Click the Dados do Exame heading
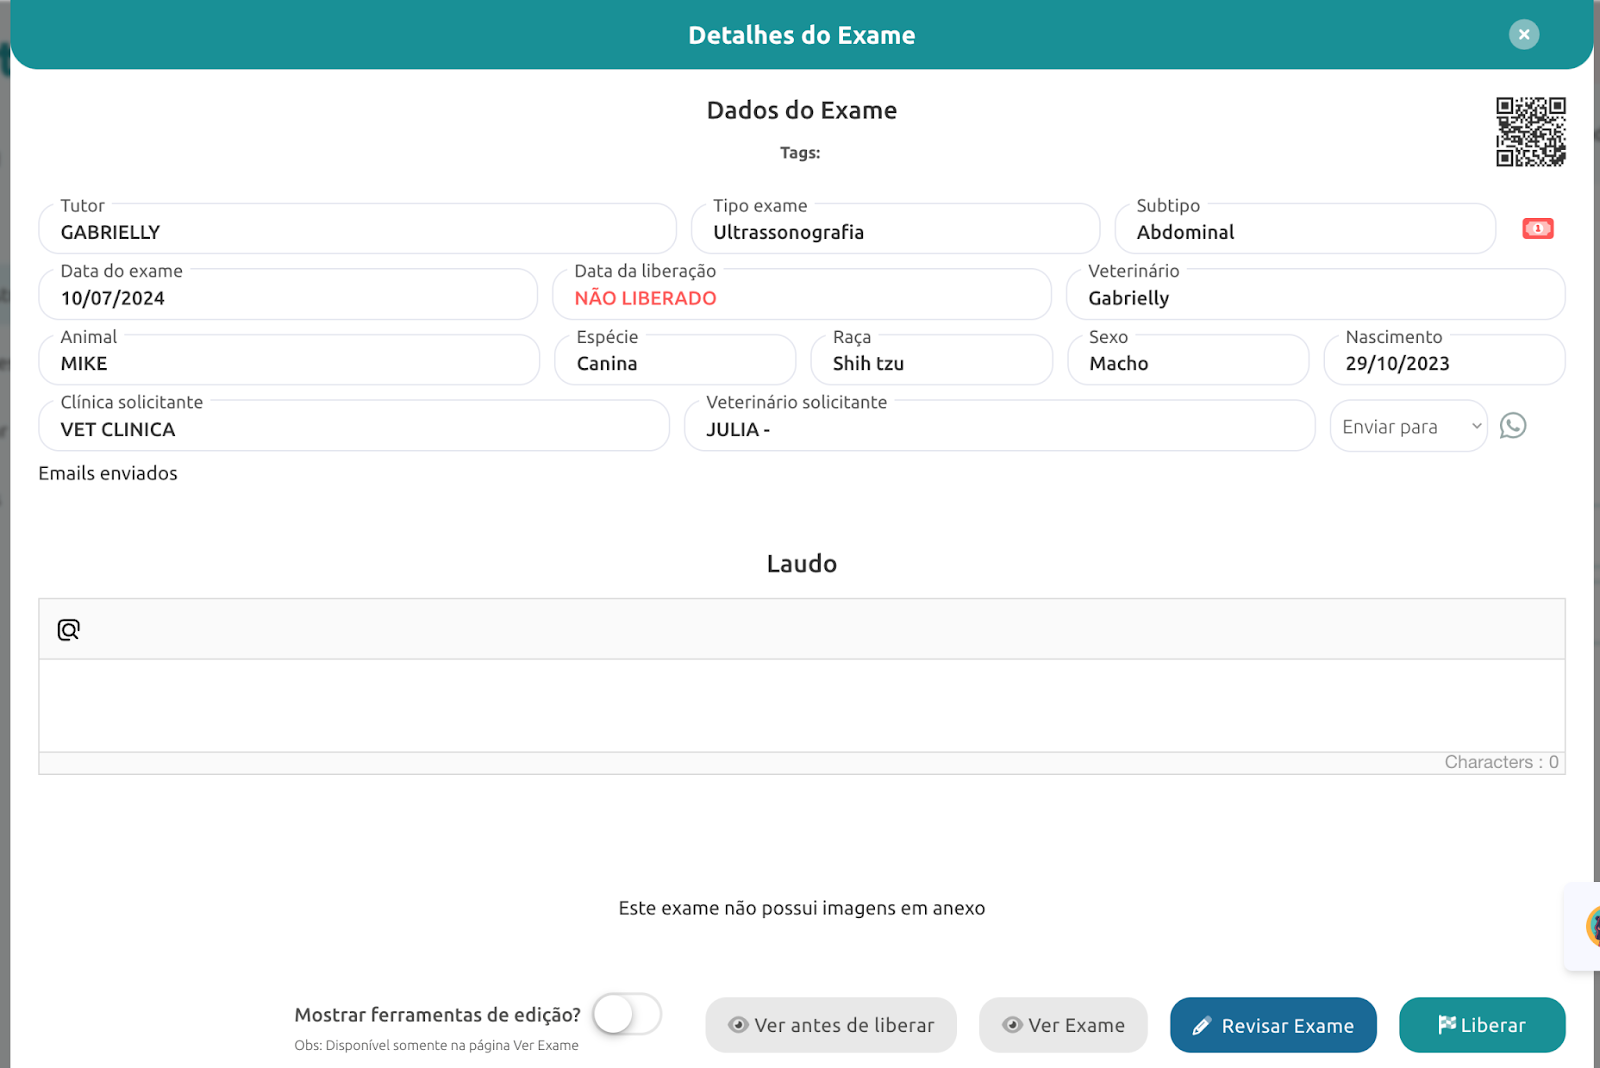The width and height of the screenshot is (1600, 1068). 801,110
